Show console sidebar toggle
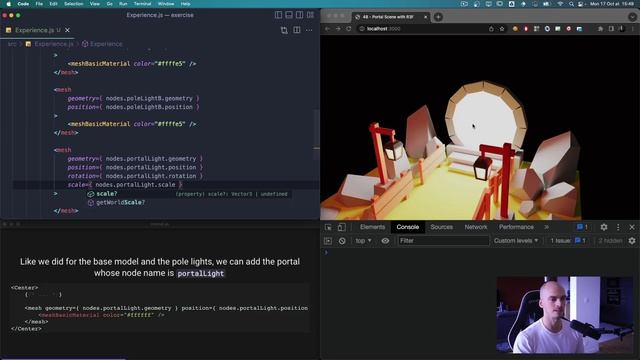The image size is (640, 360). click(x=328, y=241)
